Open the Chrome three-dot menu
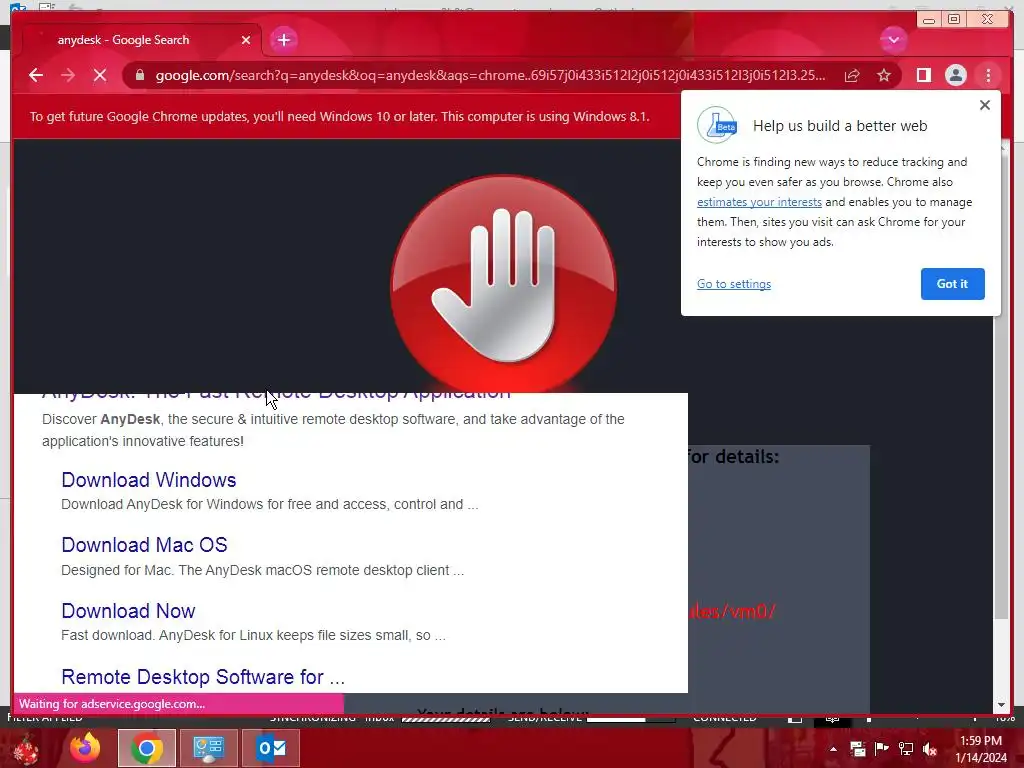The image size is (1024, 768). (x=988, y=75)
